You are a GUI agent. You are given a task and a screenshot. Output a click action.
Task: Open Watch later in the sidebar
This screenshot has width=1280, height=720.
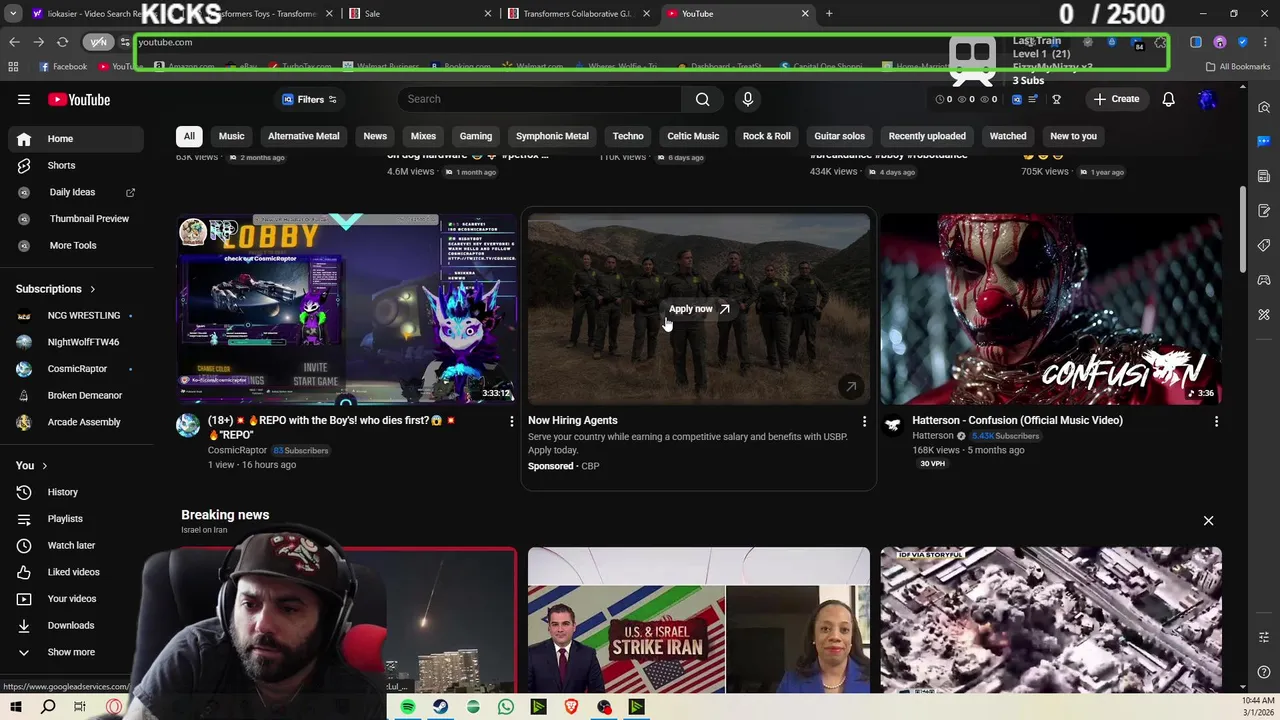coord(78,545)
